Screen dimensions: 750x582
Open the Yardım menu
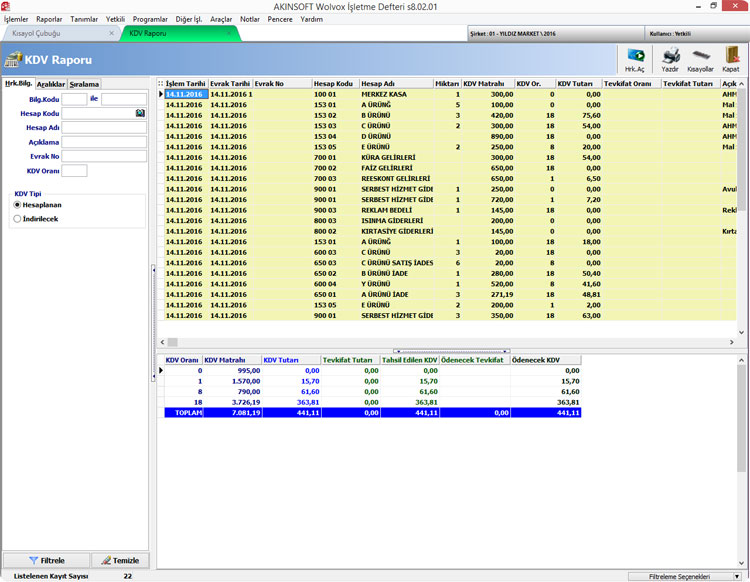[311, 19]
